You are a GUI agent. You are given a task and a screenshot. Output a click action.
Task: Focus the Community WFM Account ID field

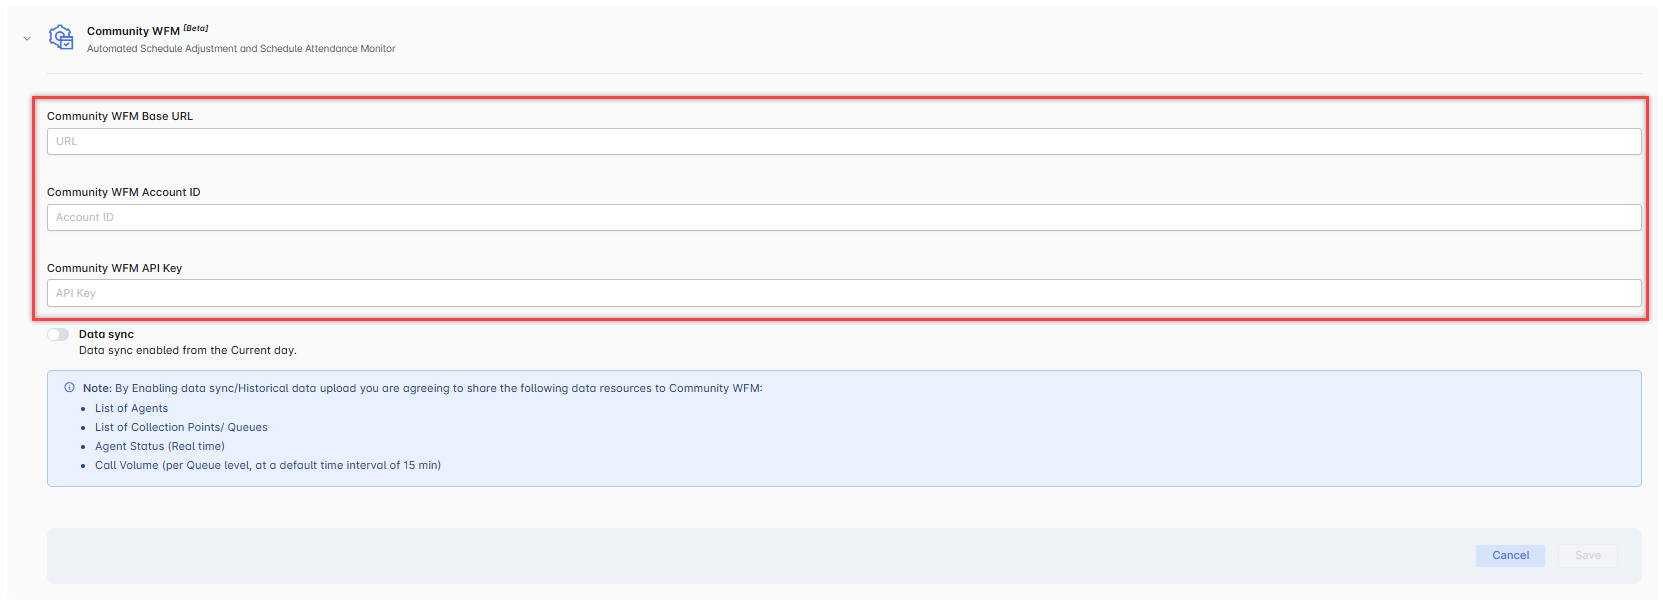[844, 217]
